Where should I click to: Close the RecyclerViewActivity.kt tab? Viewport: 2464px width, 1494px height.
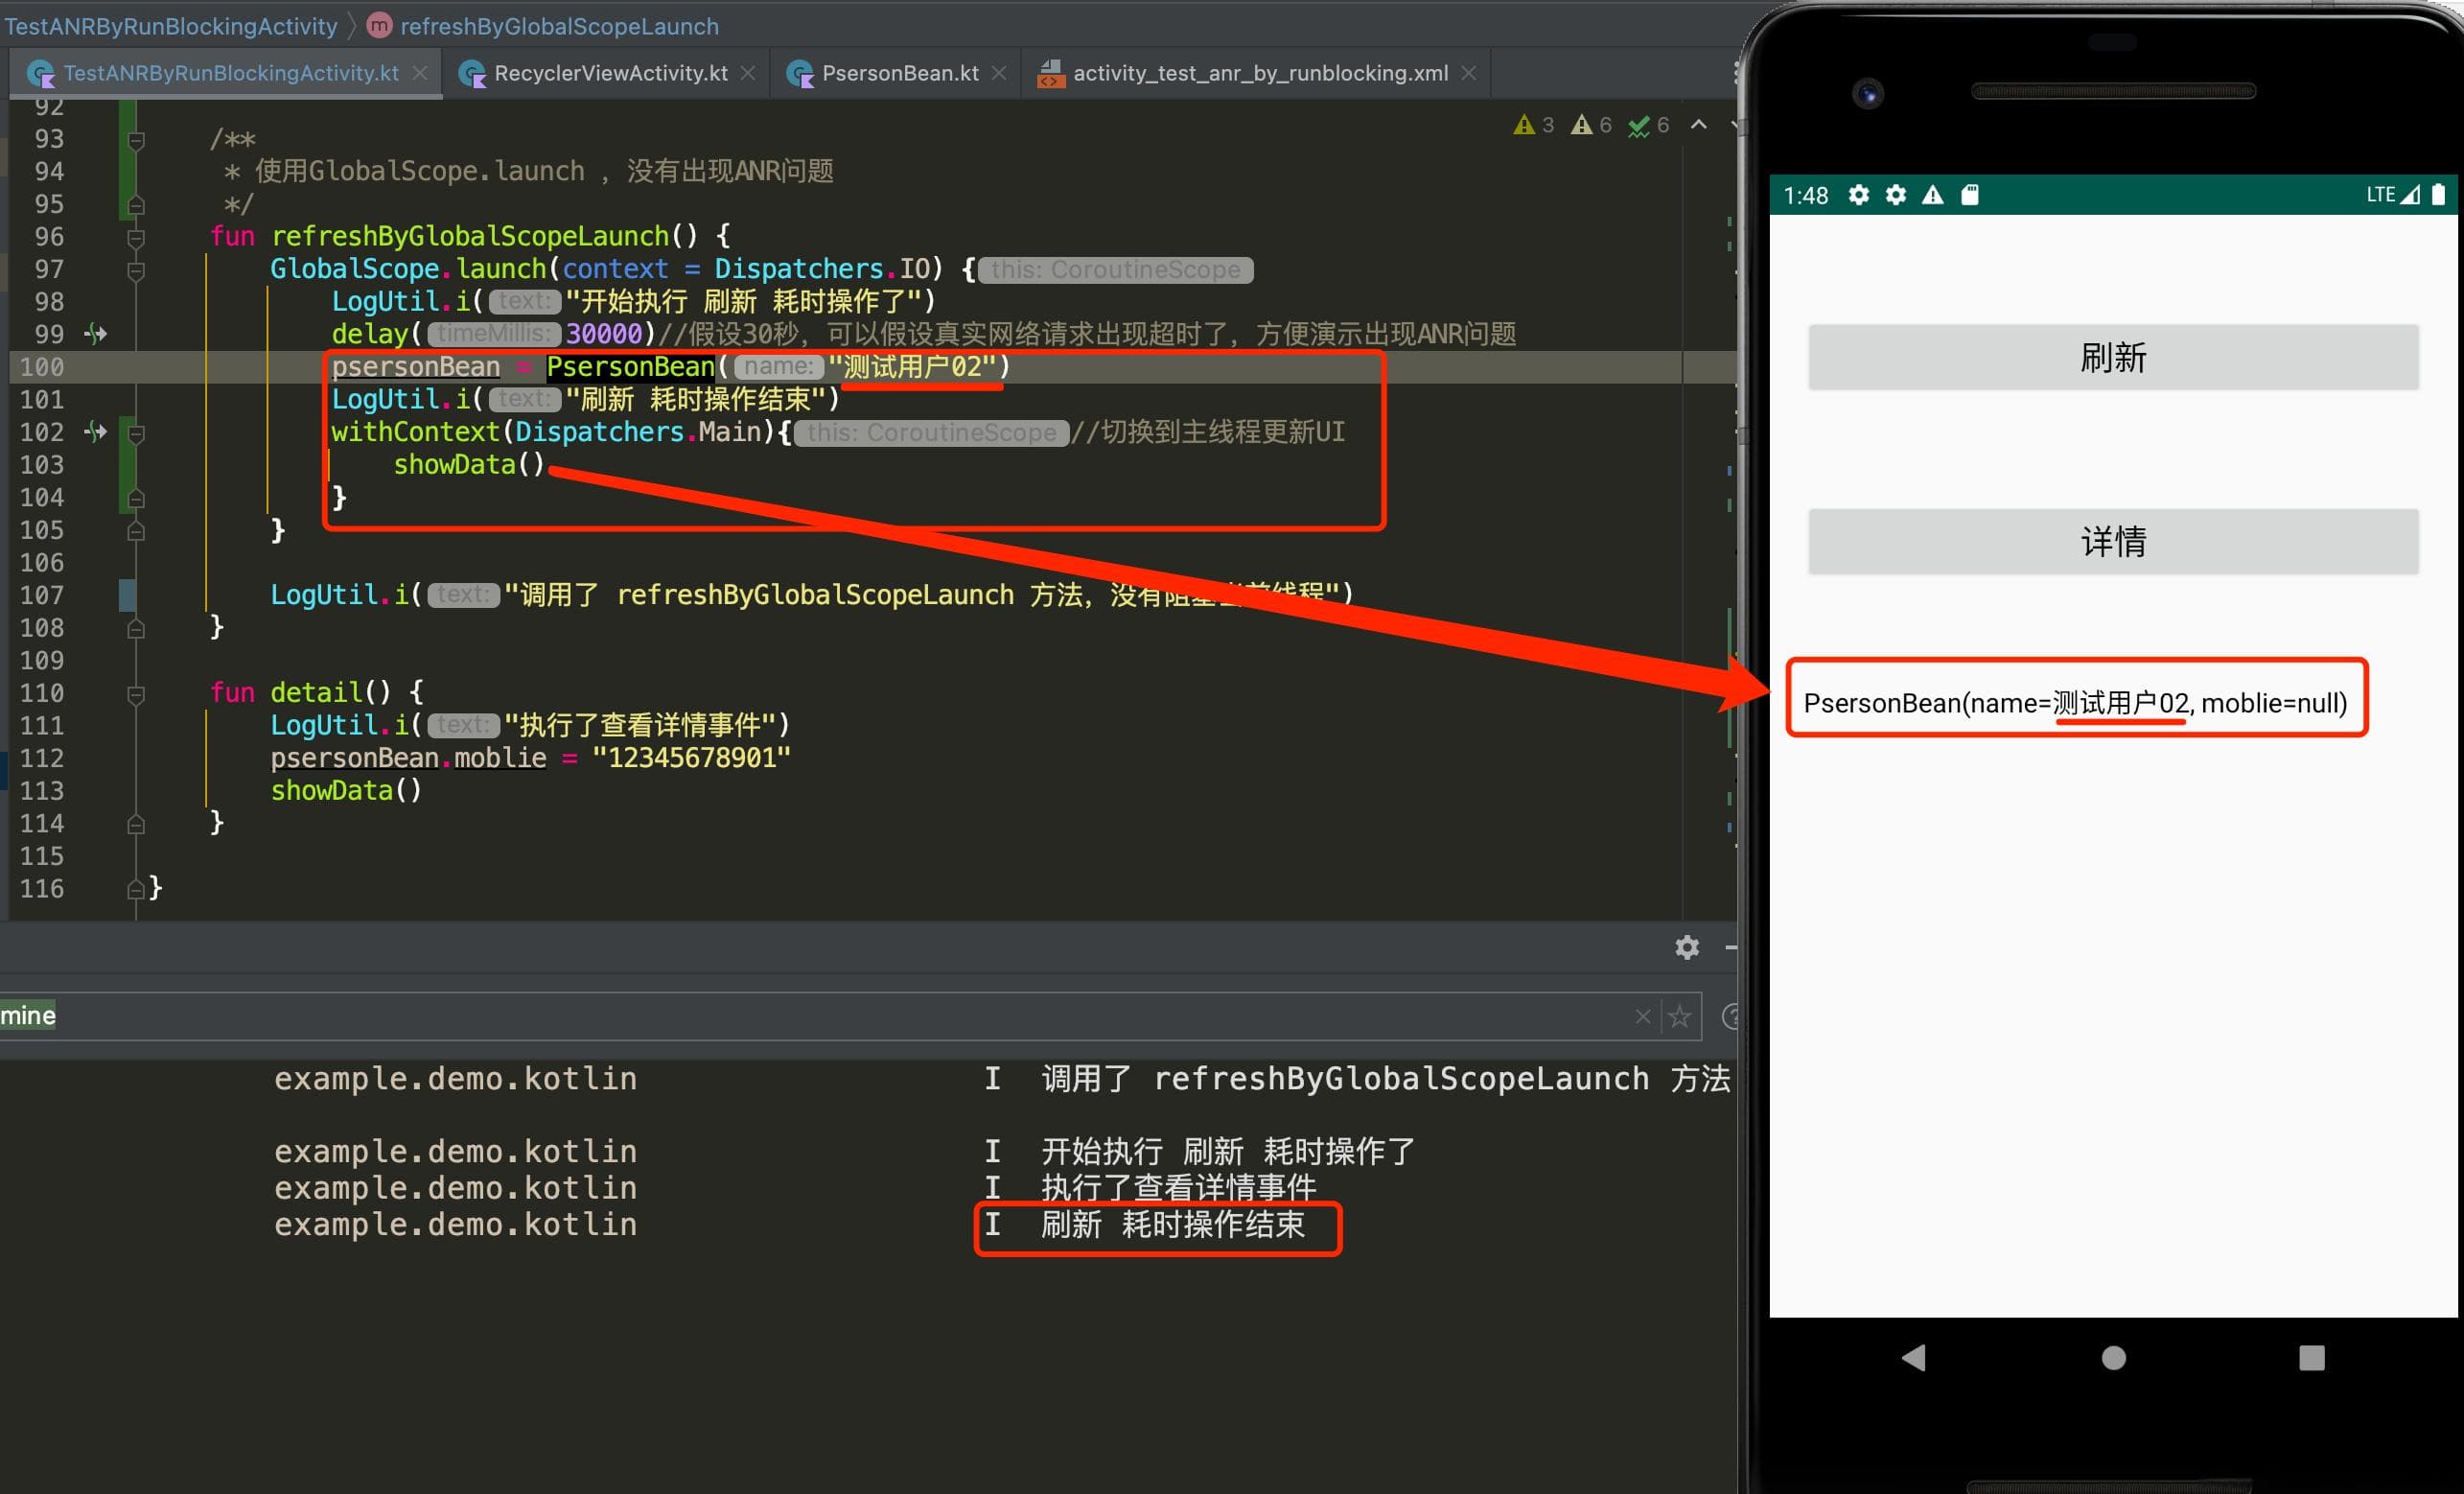747,73
